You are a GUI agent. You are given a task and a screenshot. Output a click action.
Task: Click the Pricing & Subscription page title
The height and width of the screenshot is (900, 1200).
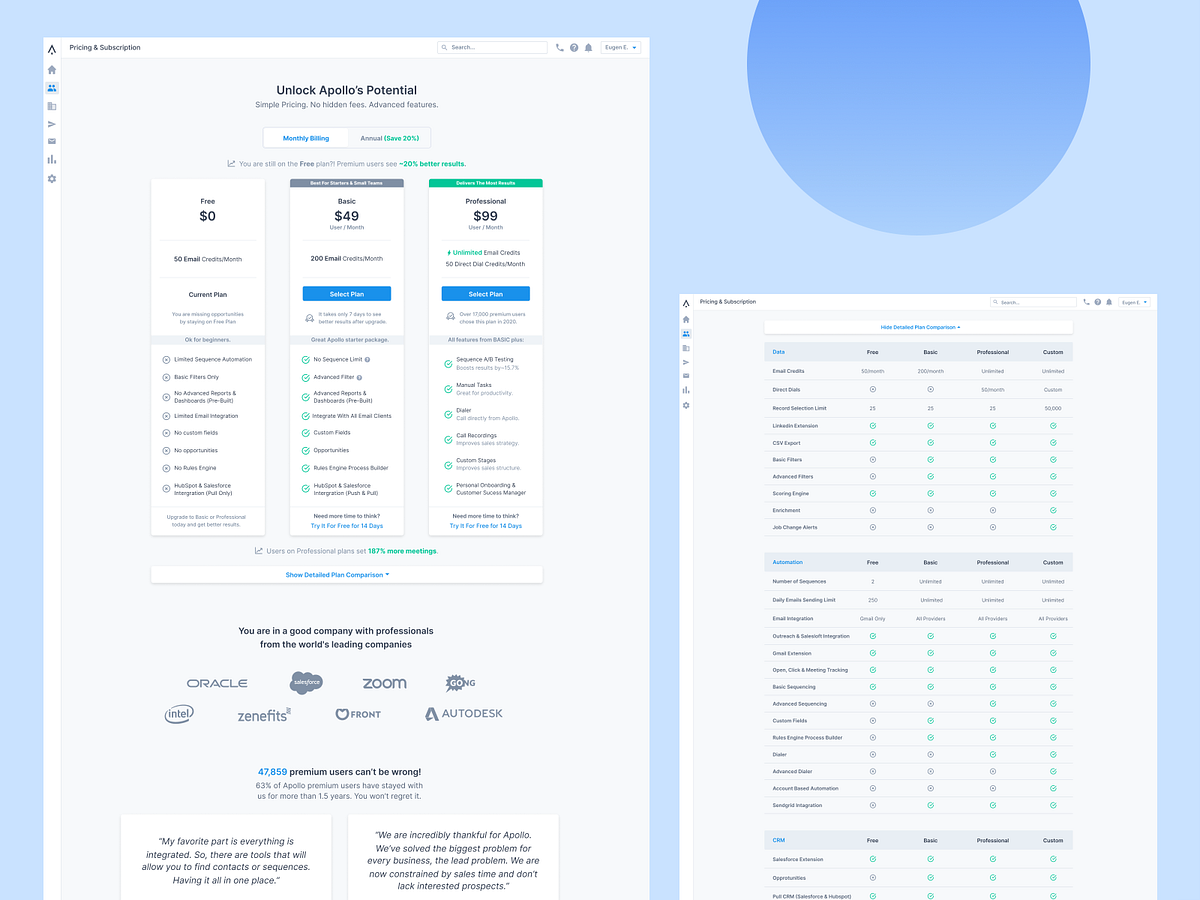(104, 47)
